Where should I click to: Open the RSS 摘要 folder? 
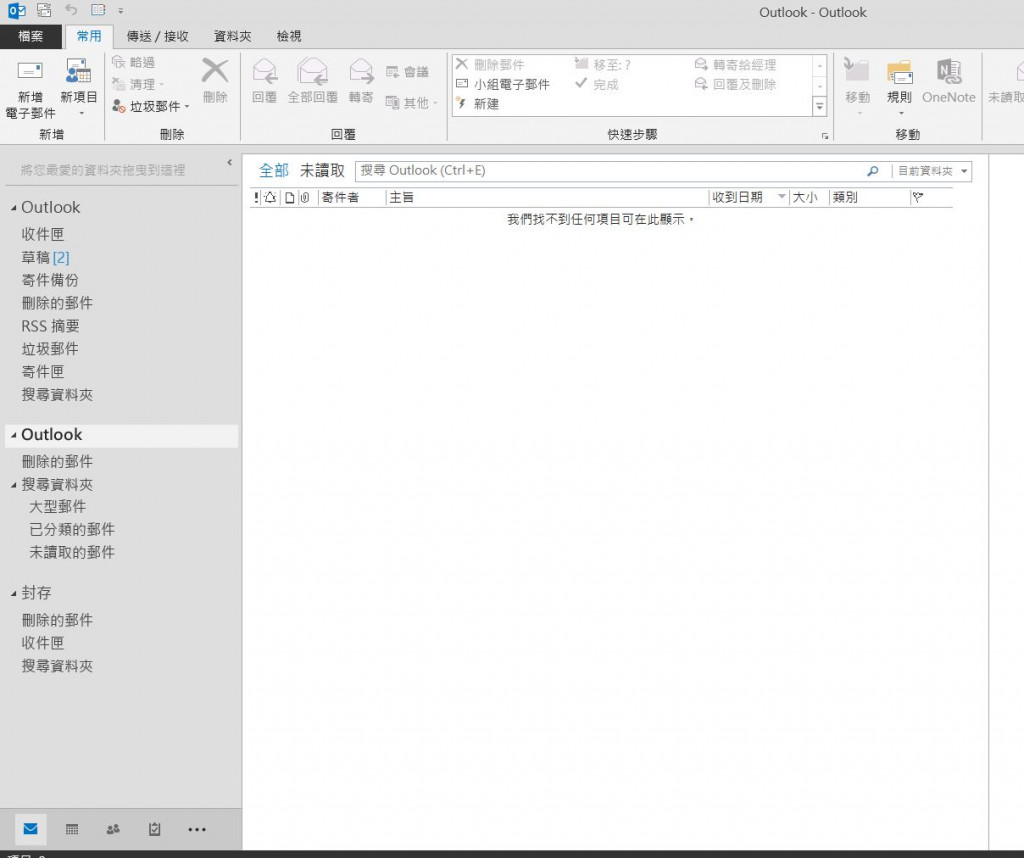pyautogui.click(x=50, y=326)
